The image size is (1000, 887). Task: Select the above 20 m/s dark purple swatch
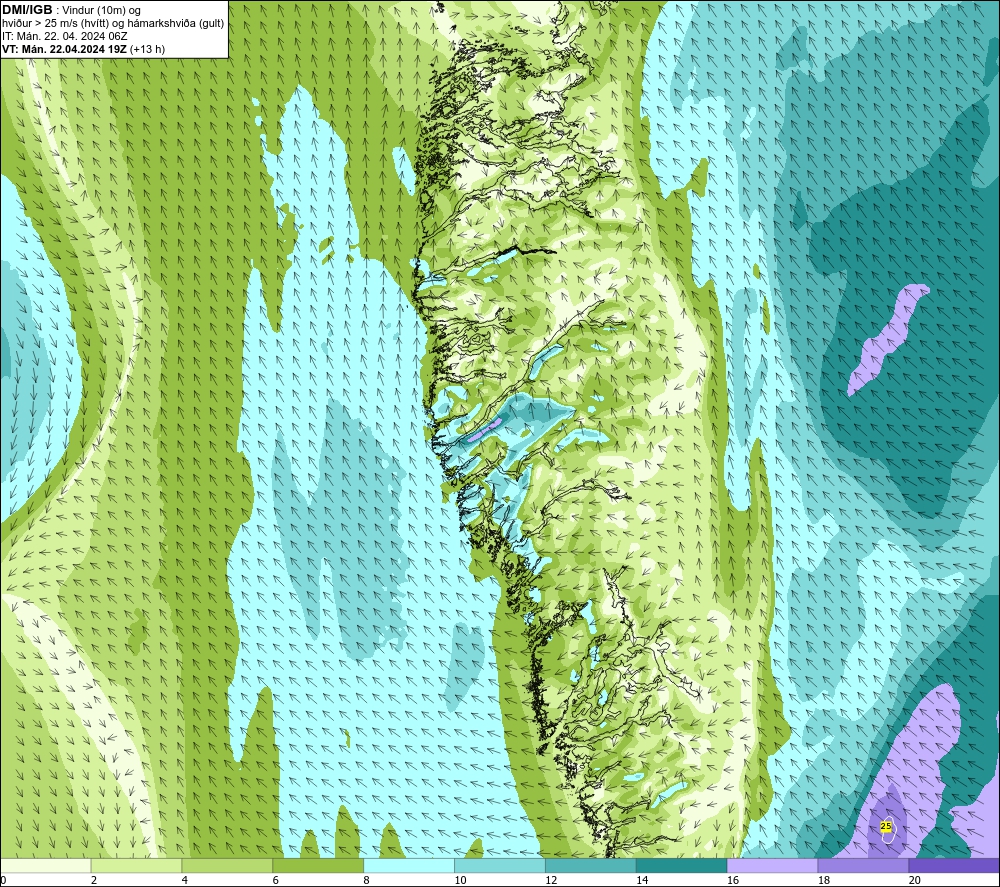[954, 865]
